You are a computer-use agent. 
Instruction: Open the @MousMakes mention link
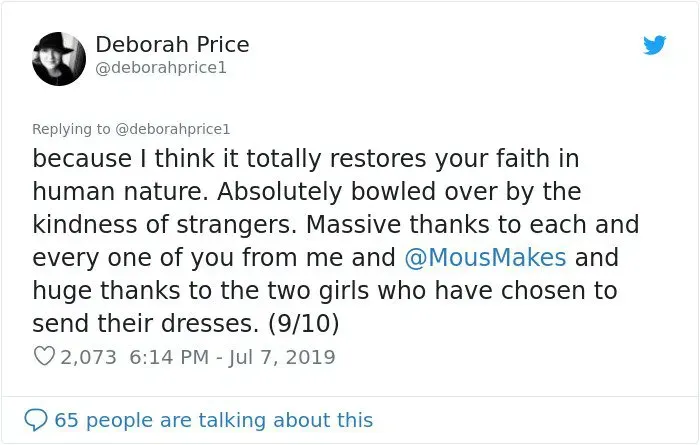point(485,258)
